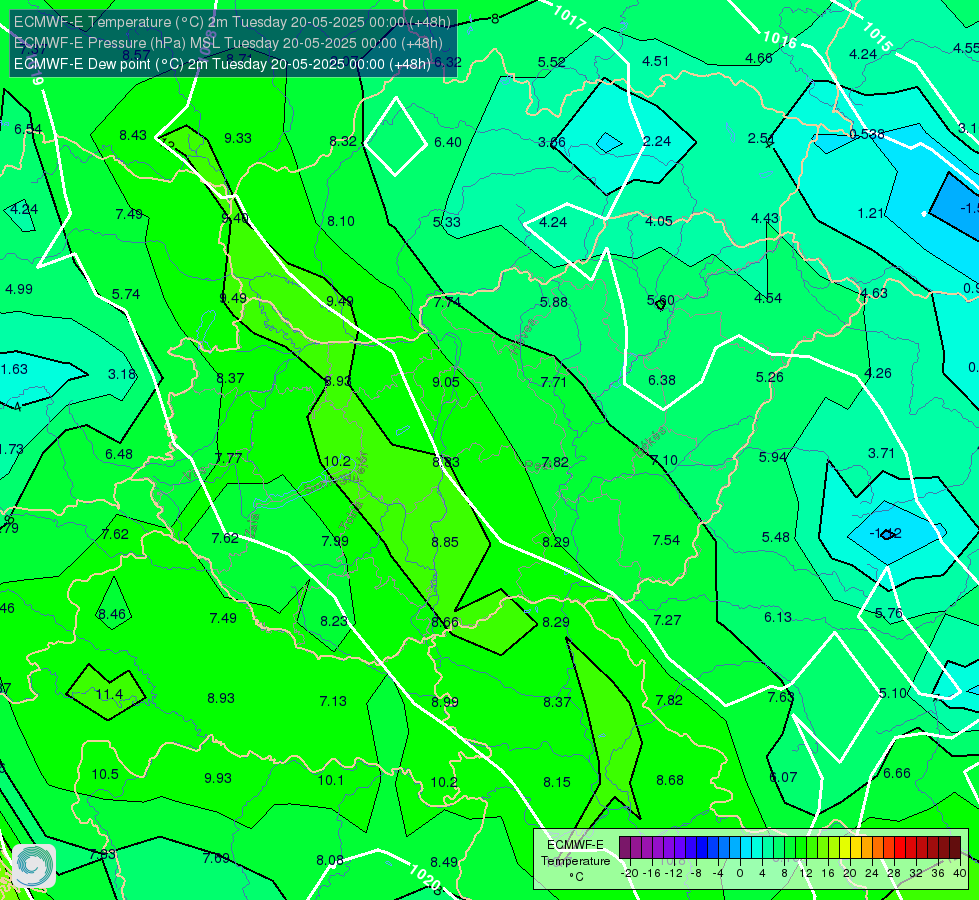Click the 9.05 temperature value
The width and height of the screenshot is (979, 900).
click(x=446, y=382)
